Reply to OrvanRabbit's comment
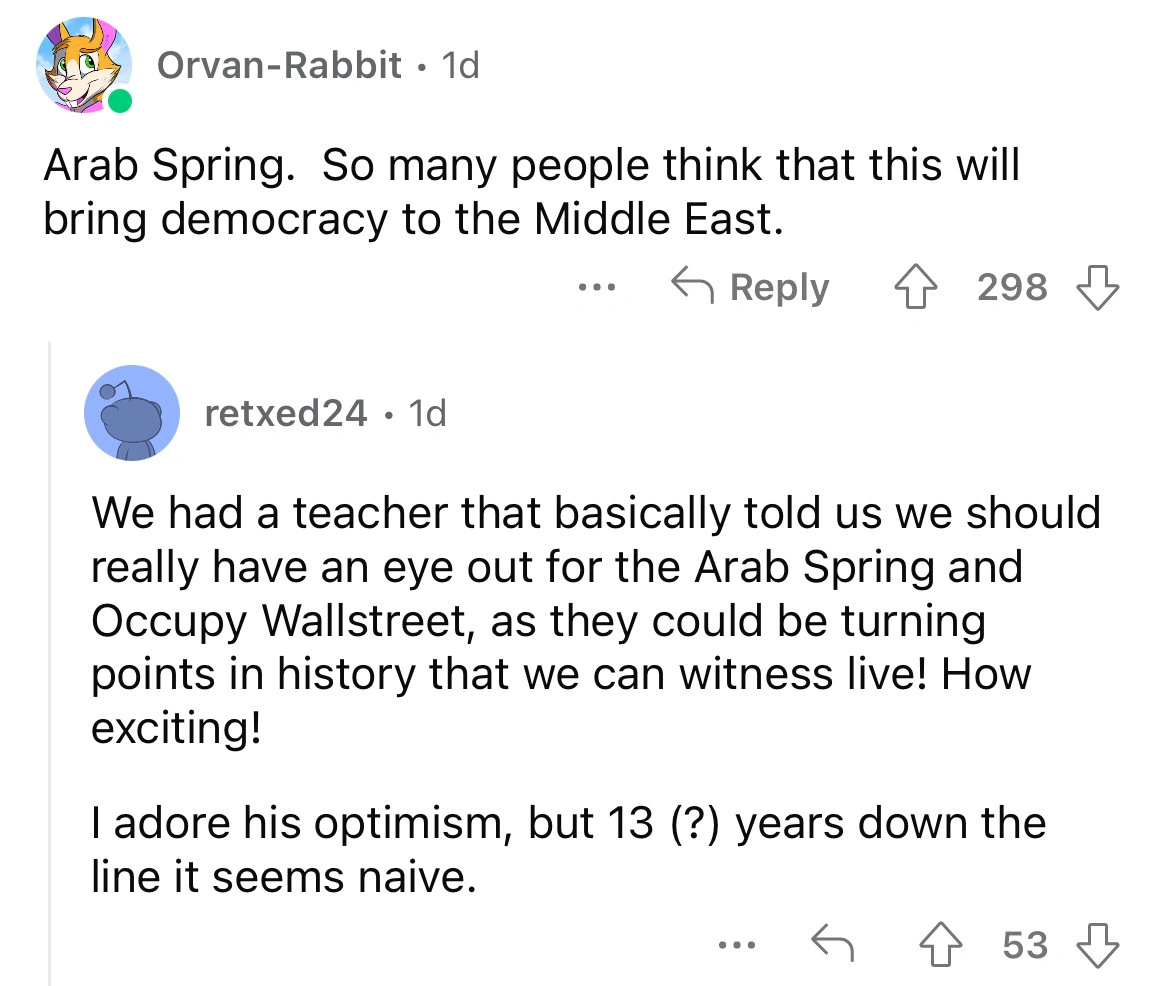This screenshot has width=1170, height=986. (750, 288)
